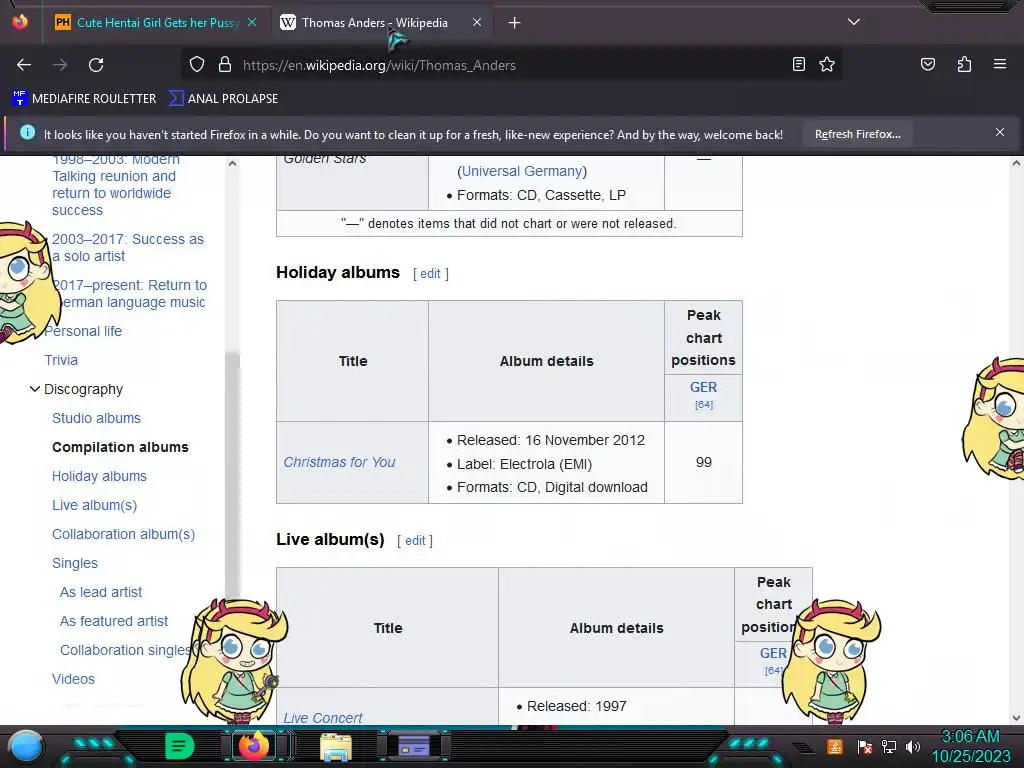Image resolution: width=1024 pixels, height=768 pixels.
Task: Open citation [64] in Holiday albums table
Action: coord(703,405)
